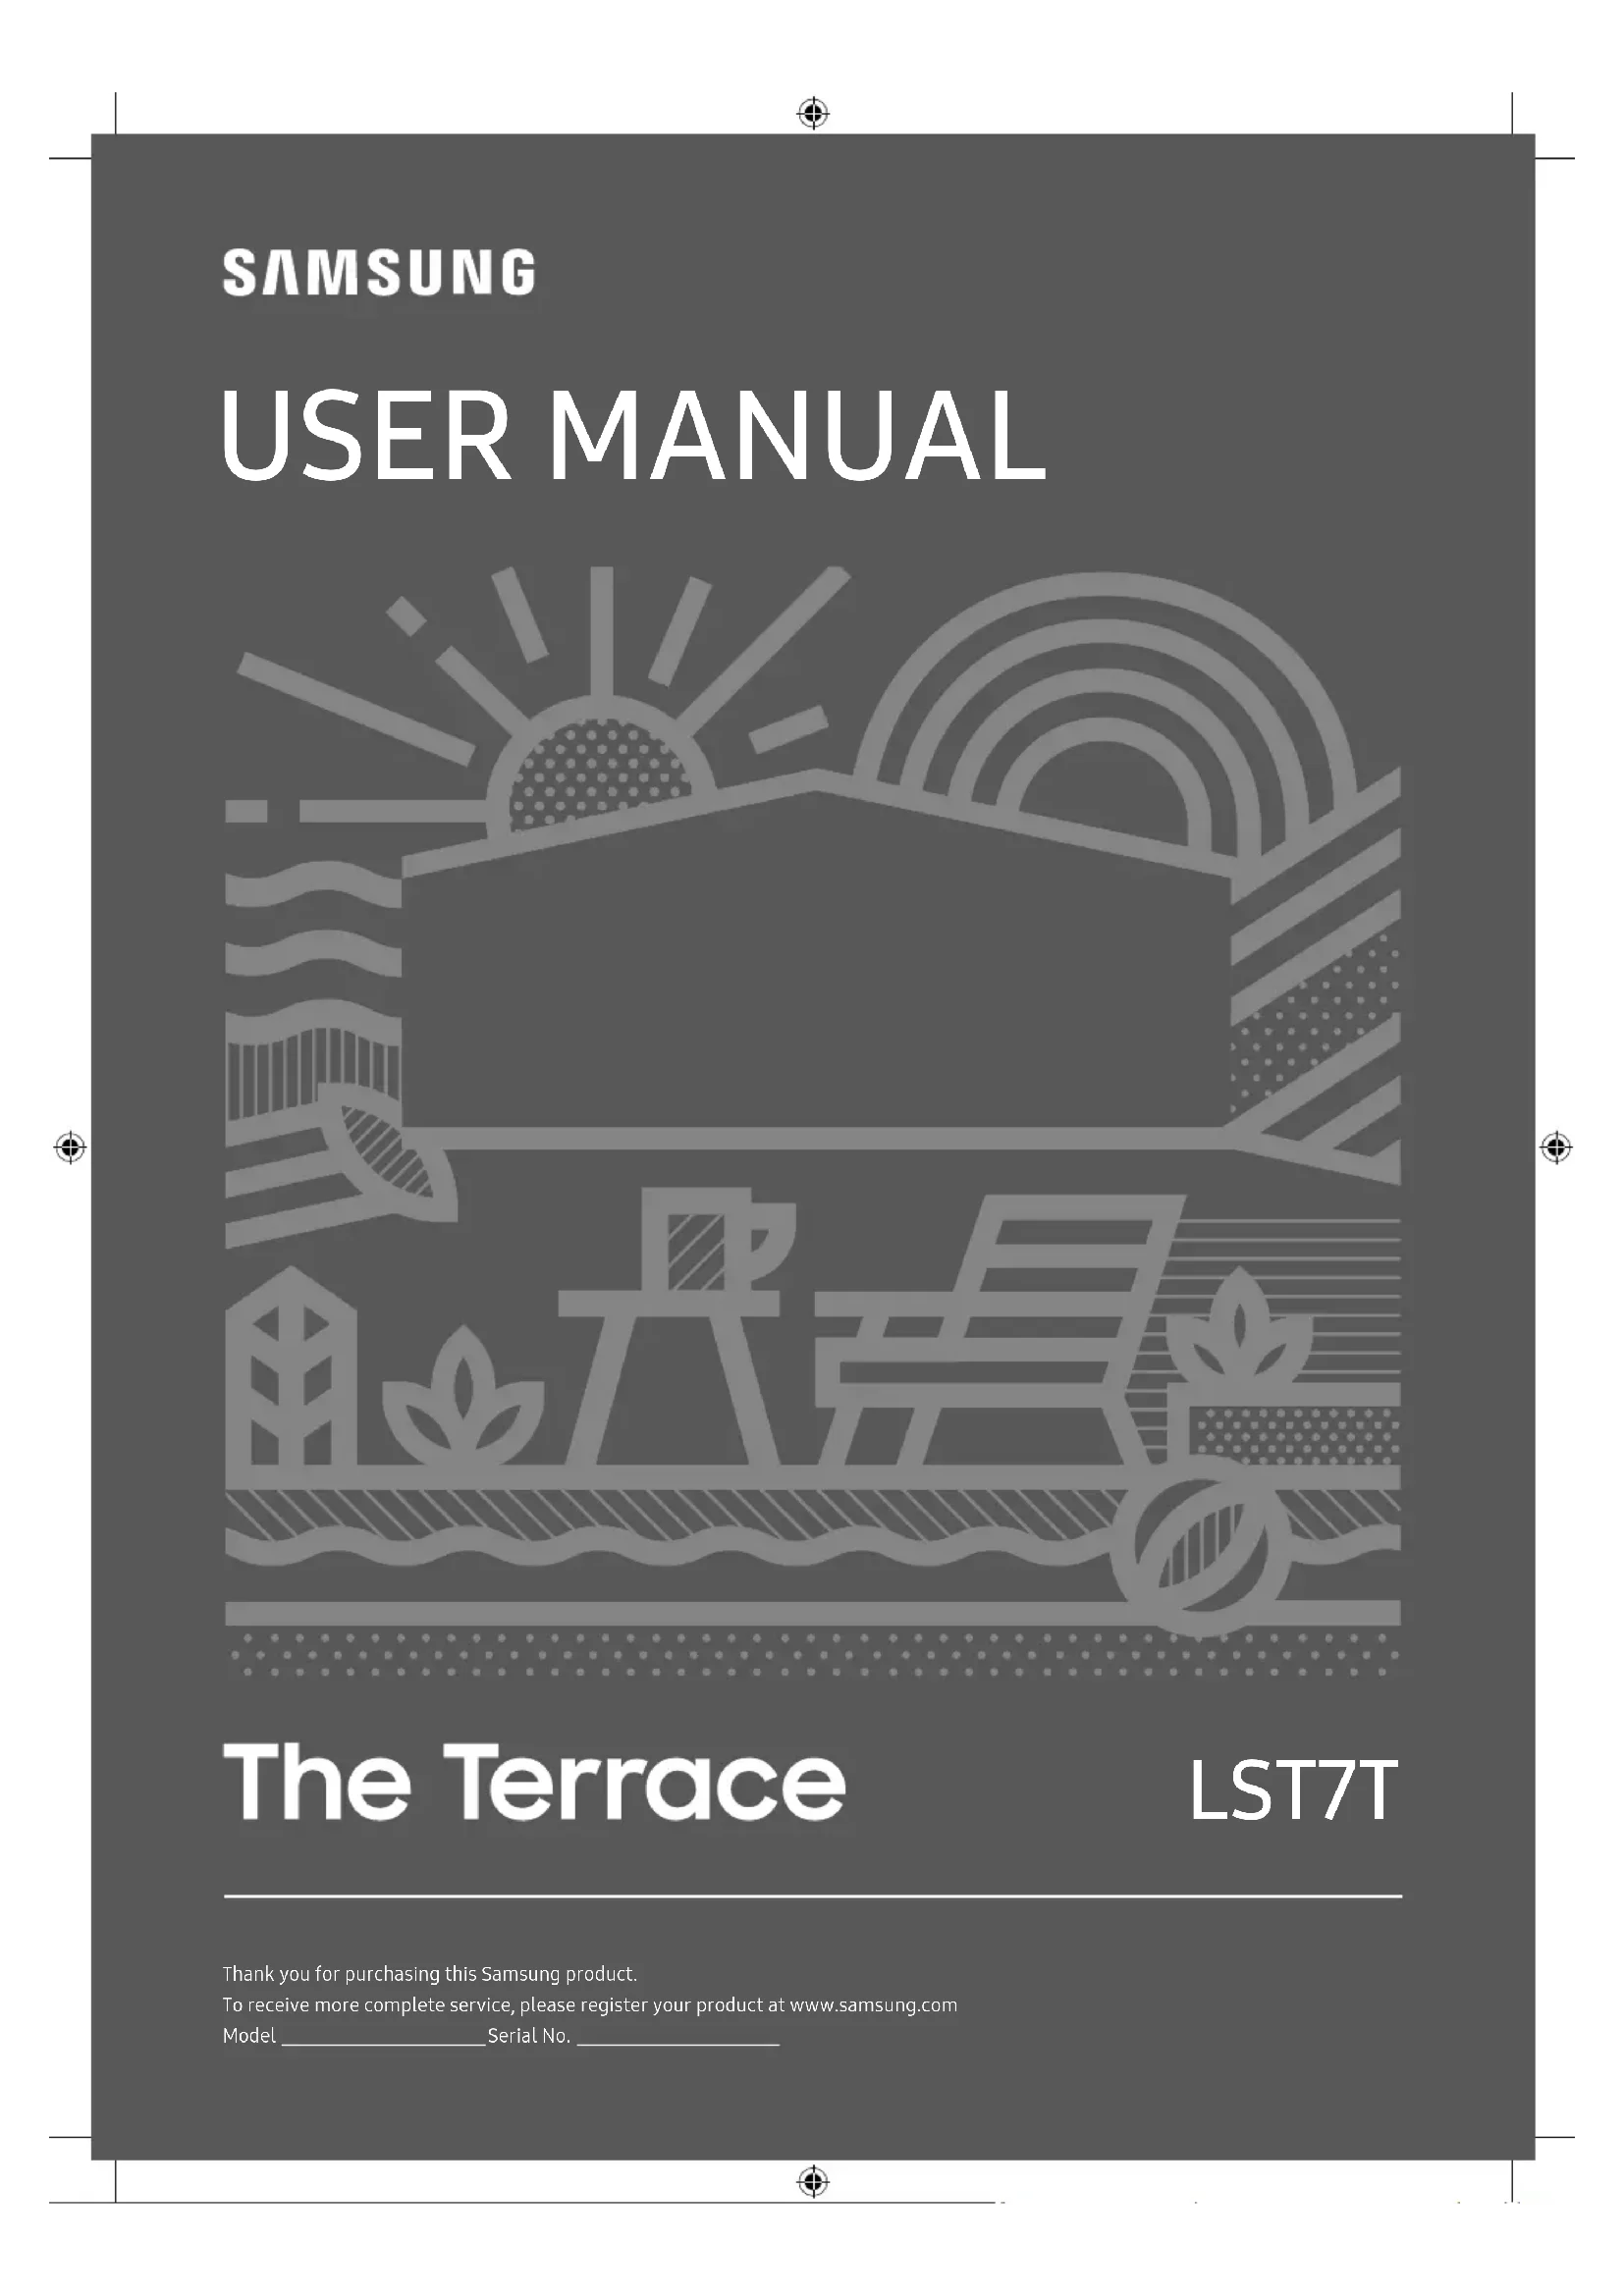
Task: Click the lantern illustration at the left
Action: click(290, 1367)
